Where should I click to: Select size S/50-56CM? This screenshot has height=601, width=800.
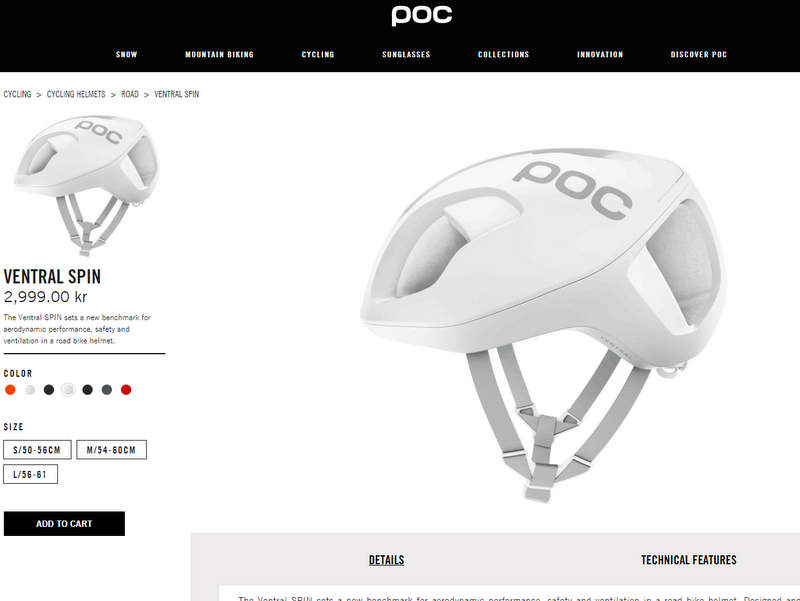pyautogui.click(x=37, y=450)
